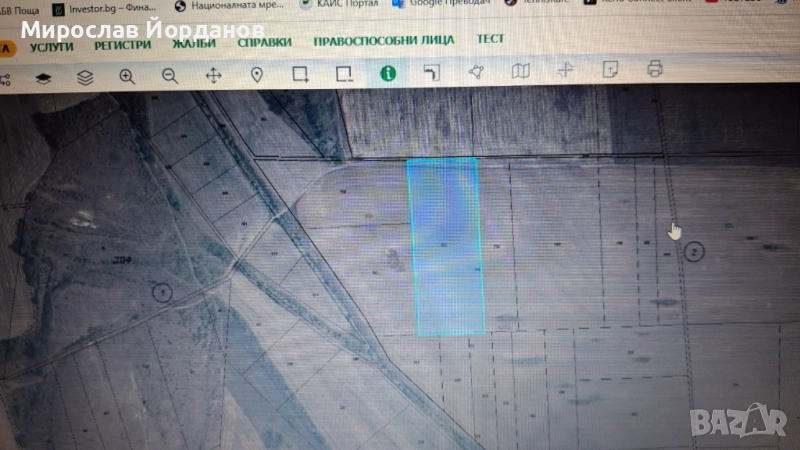Open the РЕГИСТРИ menu
The height and width of the screenshot is (450, 800).
[123, 44]
